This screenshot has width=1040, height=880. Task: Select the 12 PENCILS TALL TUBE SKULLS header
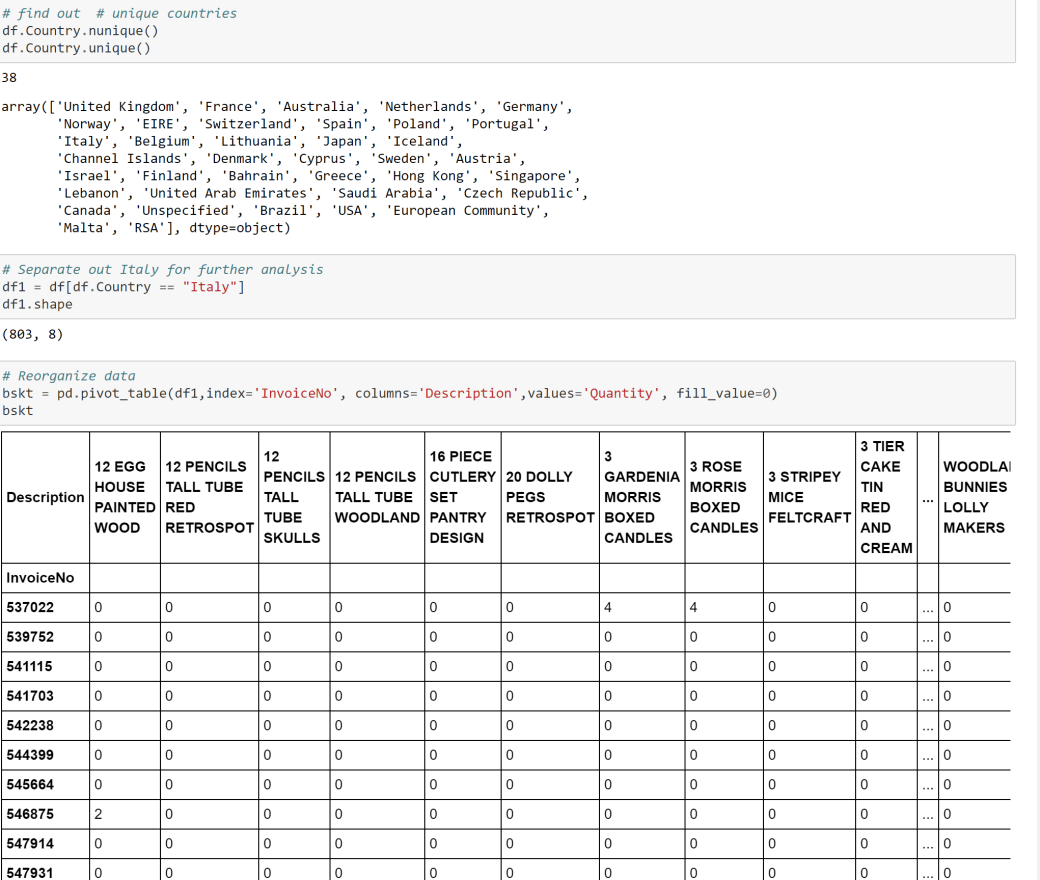[x=294, y=497]
